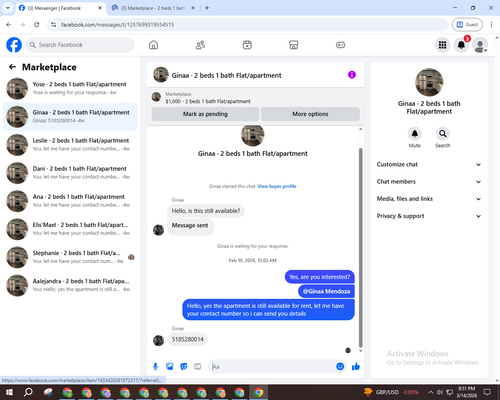The image size is (500, 400).
Task: Switch to Marketplace - 2 beds tab
Action: 153,8
